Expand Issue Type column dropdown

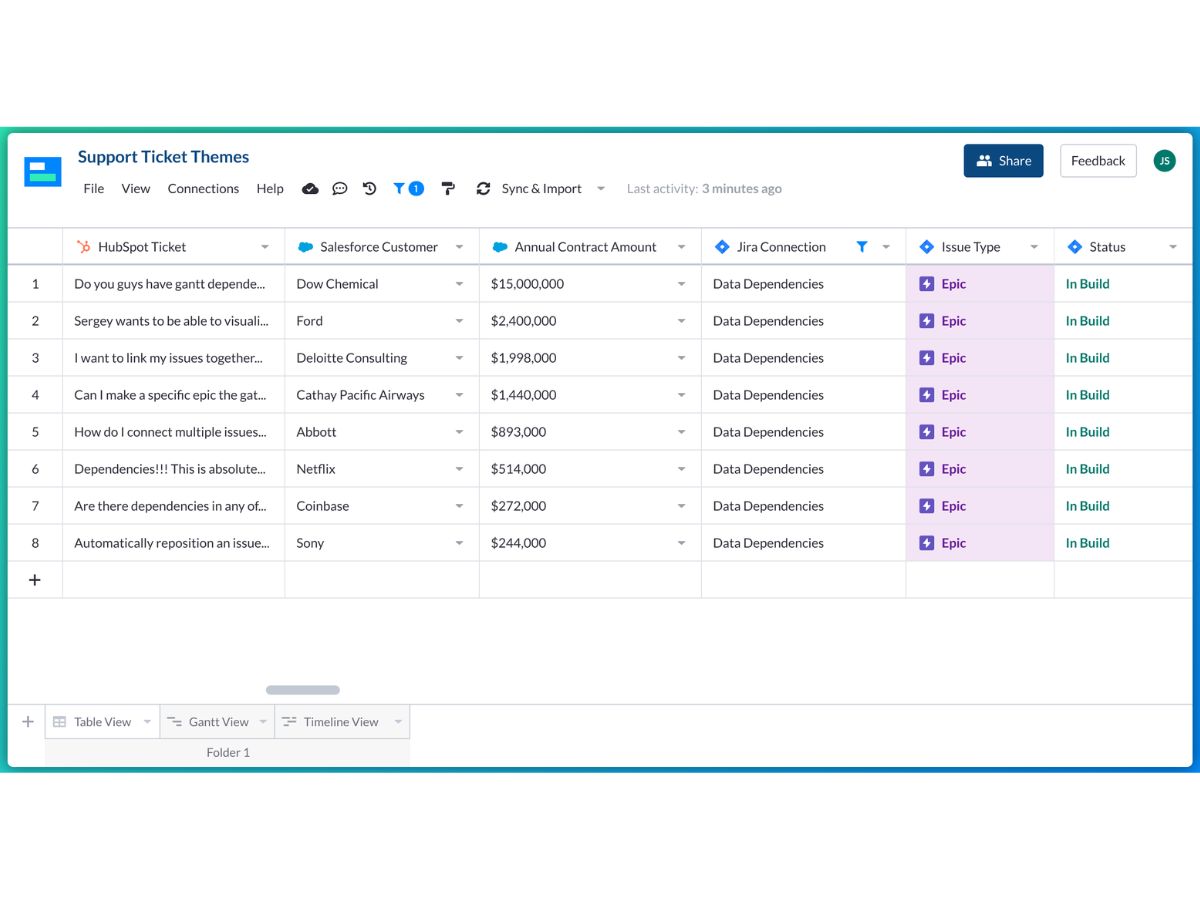pyautogui.click(x=1034, y=247)
